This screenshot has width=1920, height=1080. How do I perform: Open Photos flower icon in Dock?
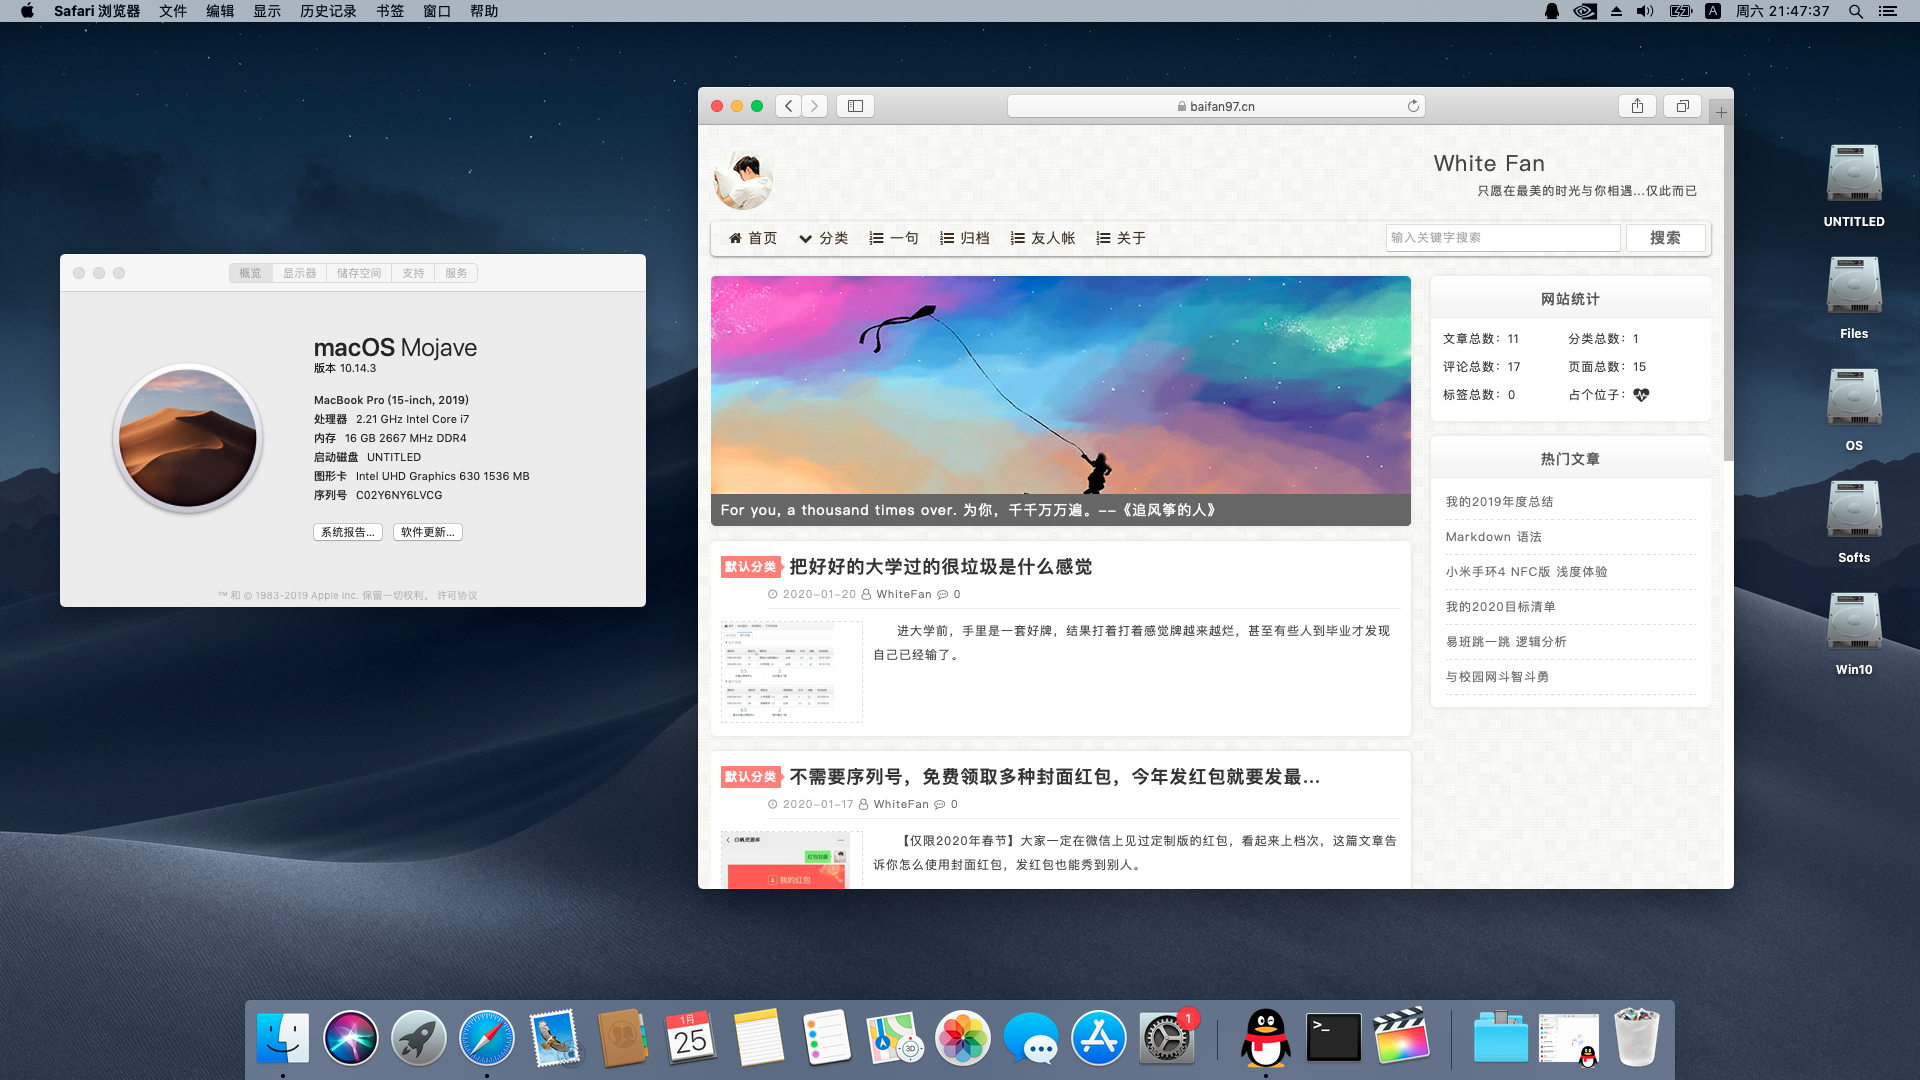coord(963,1038)
